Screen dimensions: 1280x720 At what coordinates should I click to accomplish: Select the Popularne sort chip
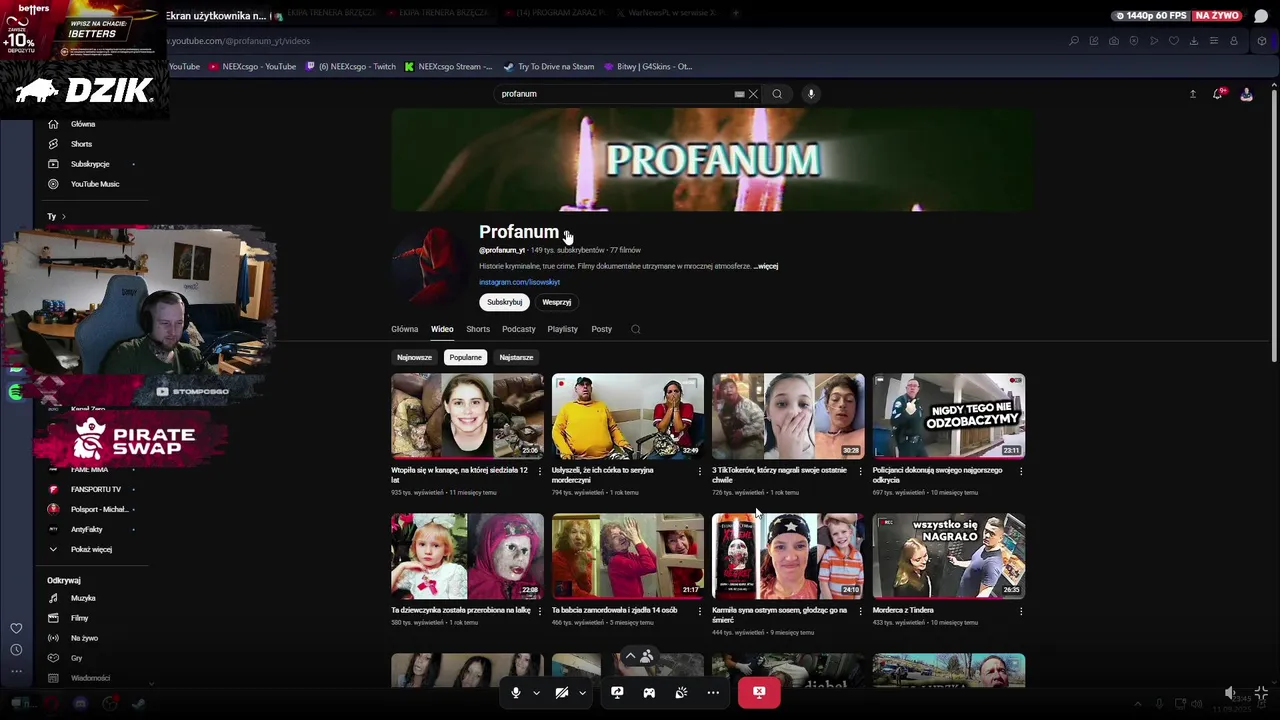click(x=465, y=357)
